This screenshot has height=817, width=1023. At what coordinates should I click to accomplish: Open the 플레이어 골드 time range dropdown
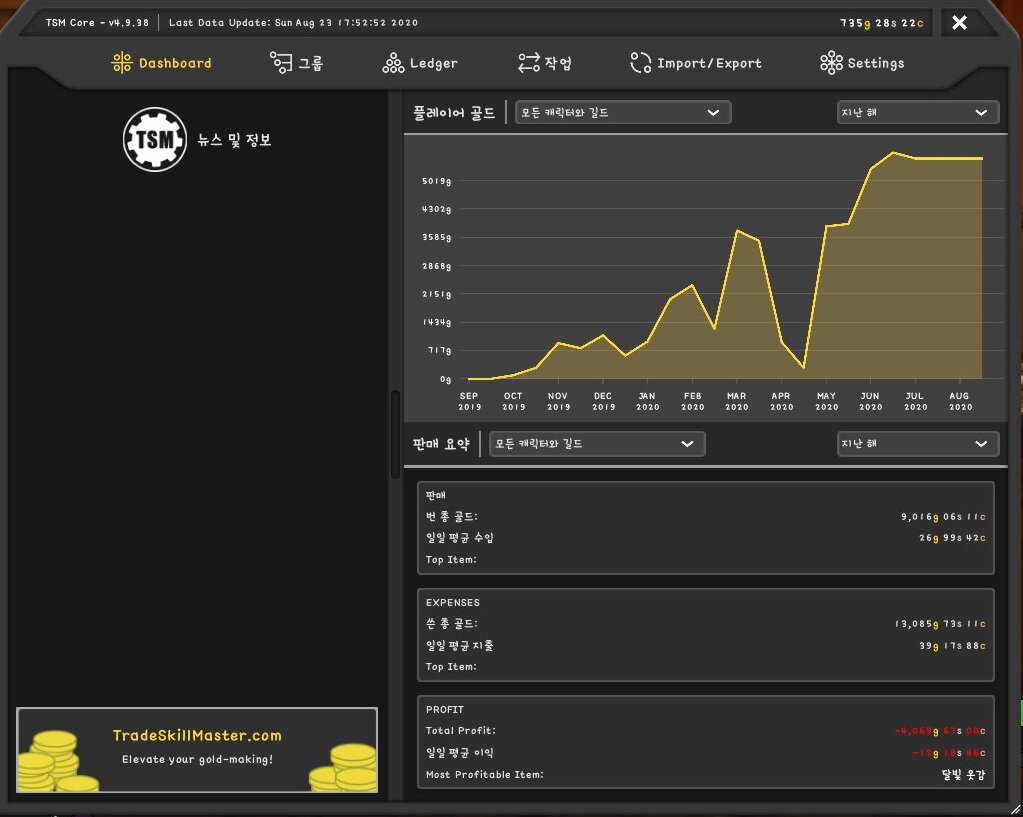click(x=917, y=112)
